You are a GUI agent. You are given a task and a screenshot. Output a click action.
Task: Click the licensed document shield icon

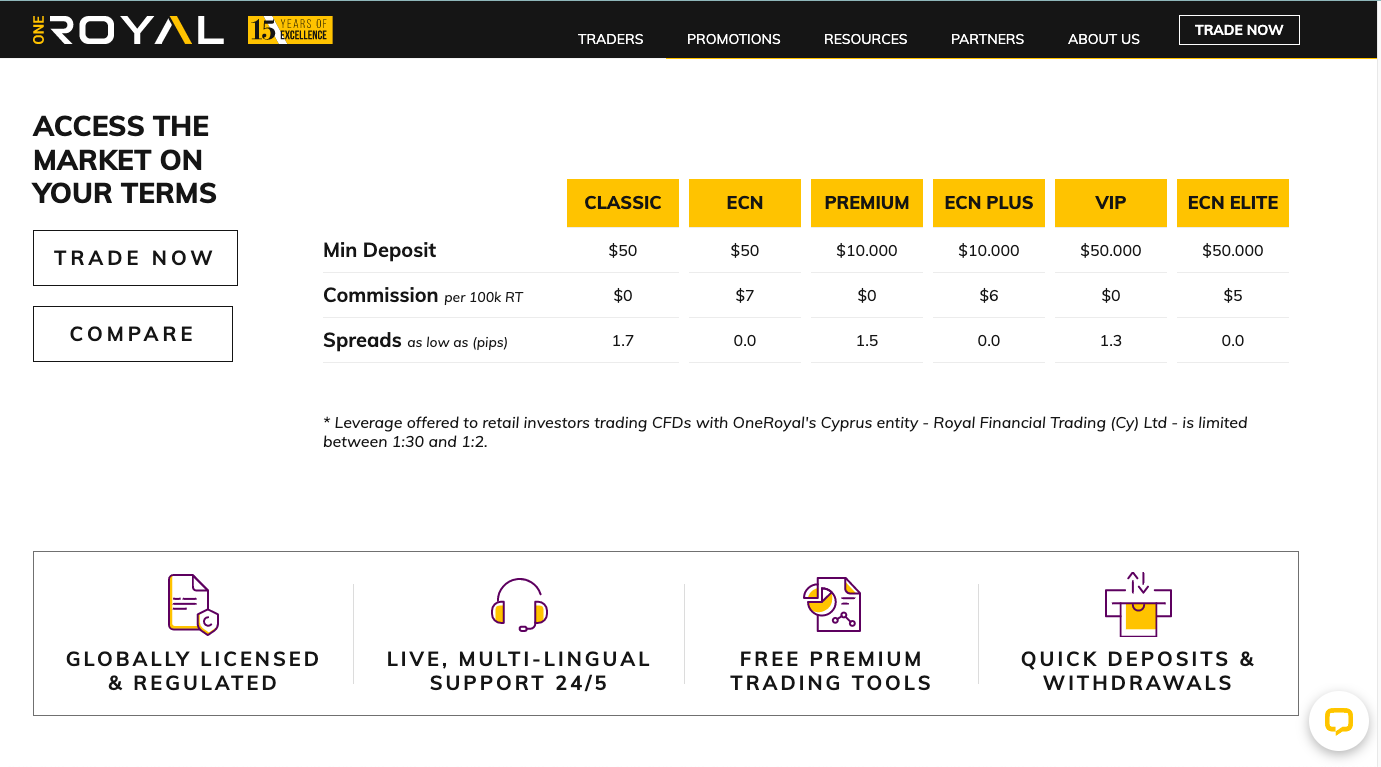point(193,604)
